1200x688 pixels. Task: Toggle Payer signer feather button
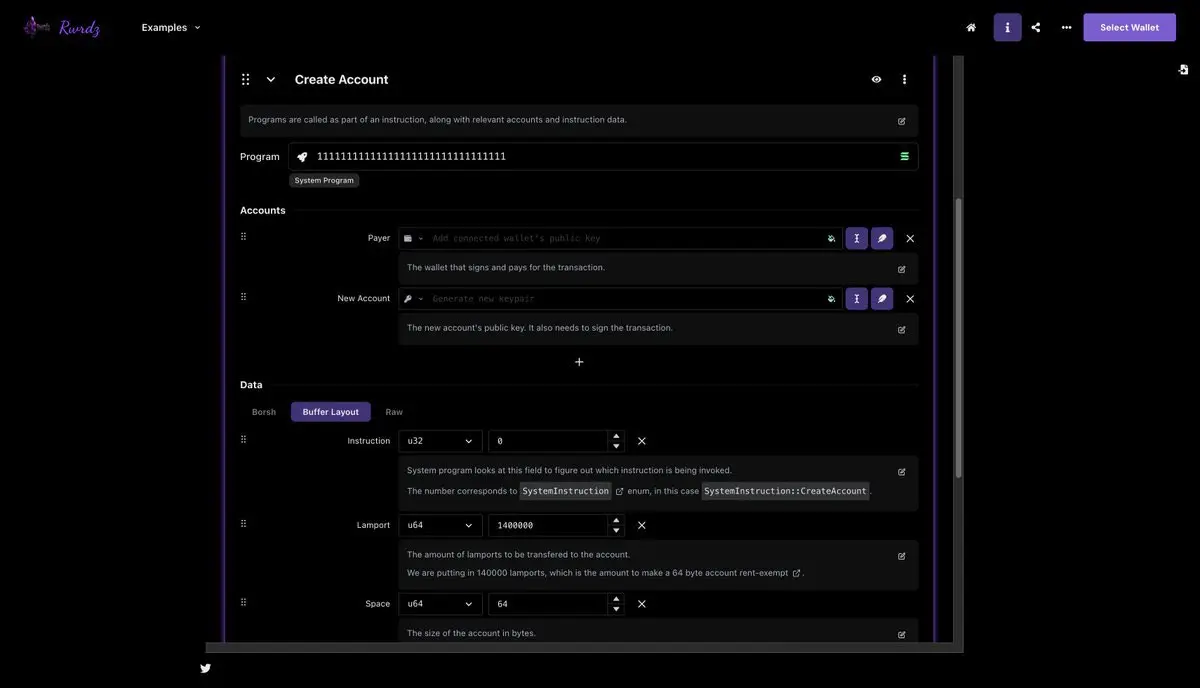click(882, 238)
